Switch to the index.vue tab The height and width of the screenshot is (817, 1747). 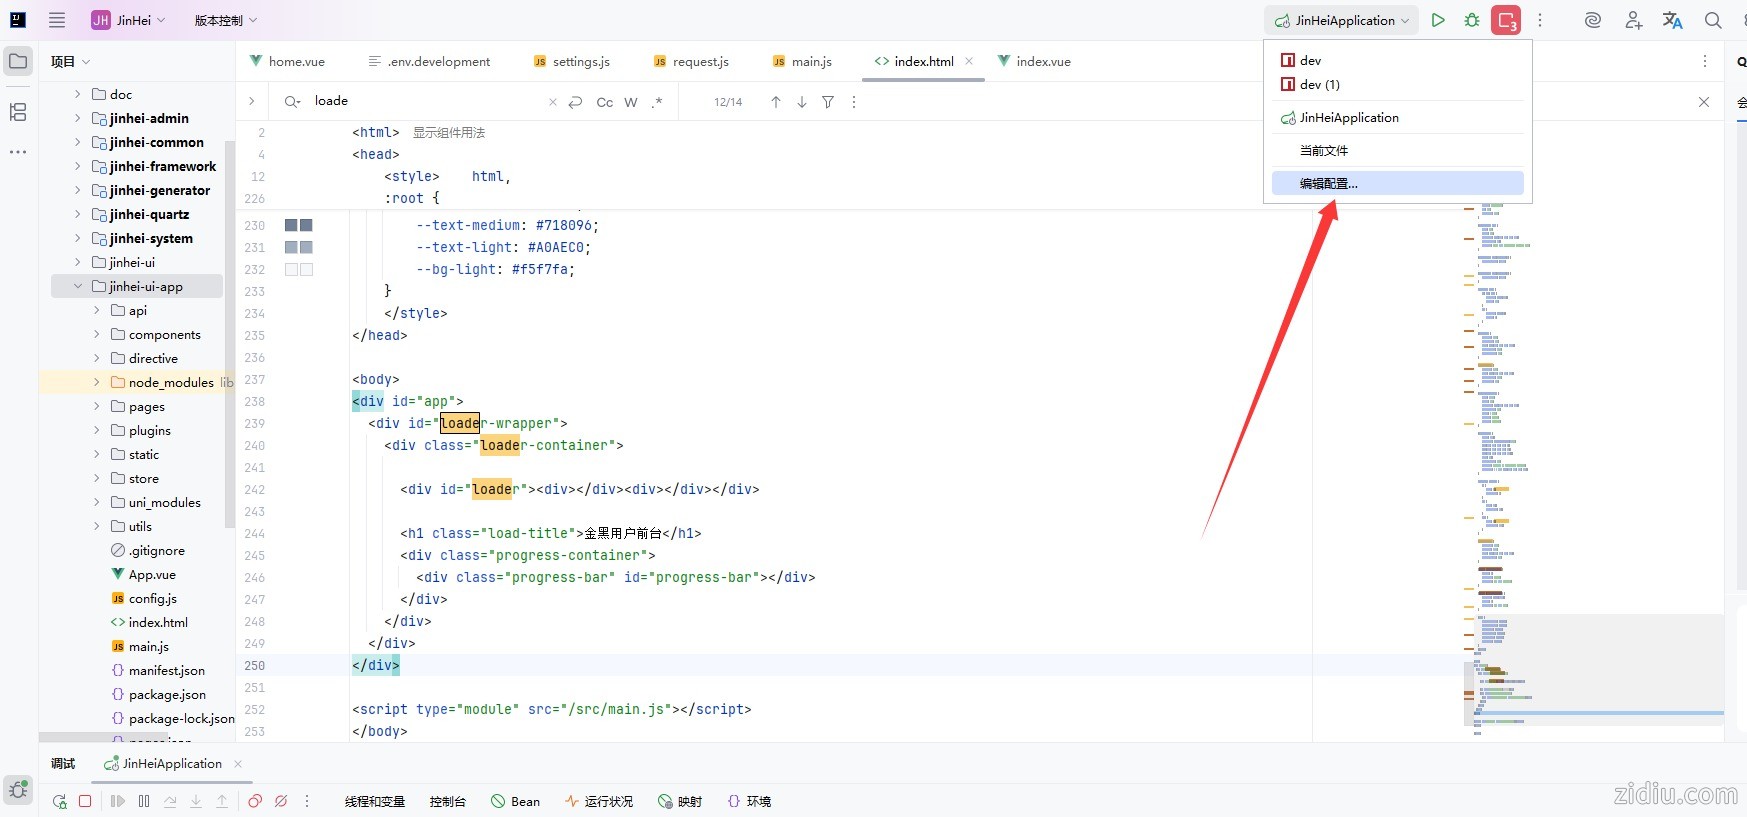pos(1034,61)
